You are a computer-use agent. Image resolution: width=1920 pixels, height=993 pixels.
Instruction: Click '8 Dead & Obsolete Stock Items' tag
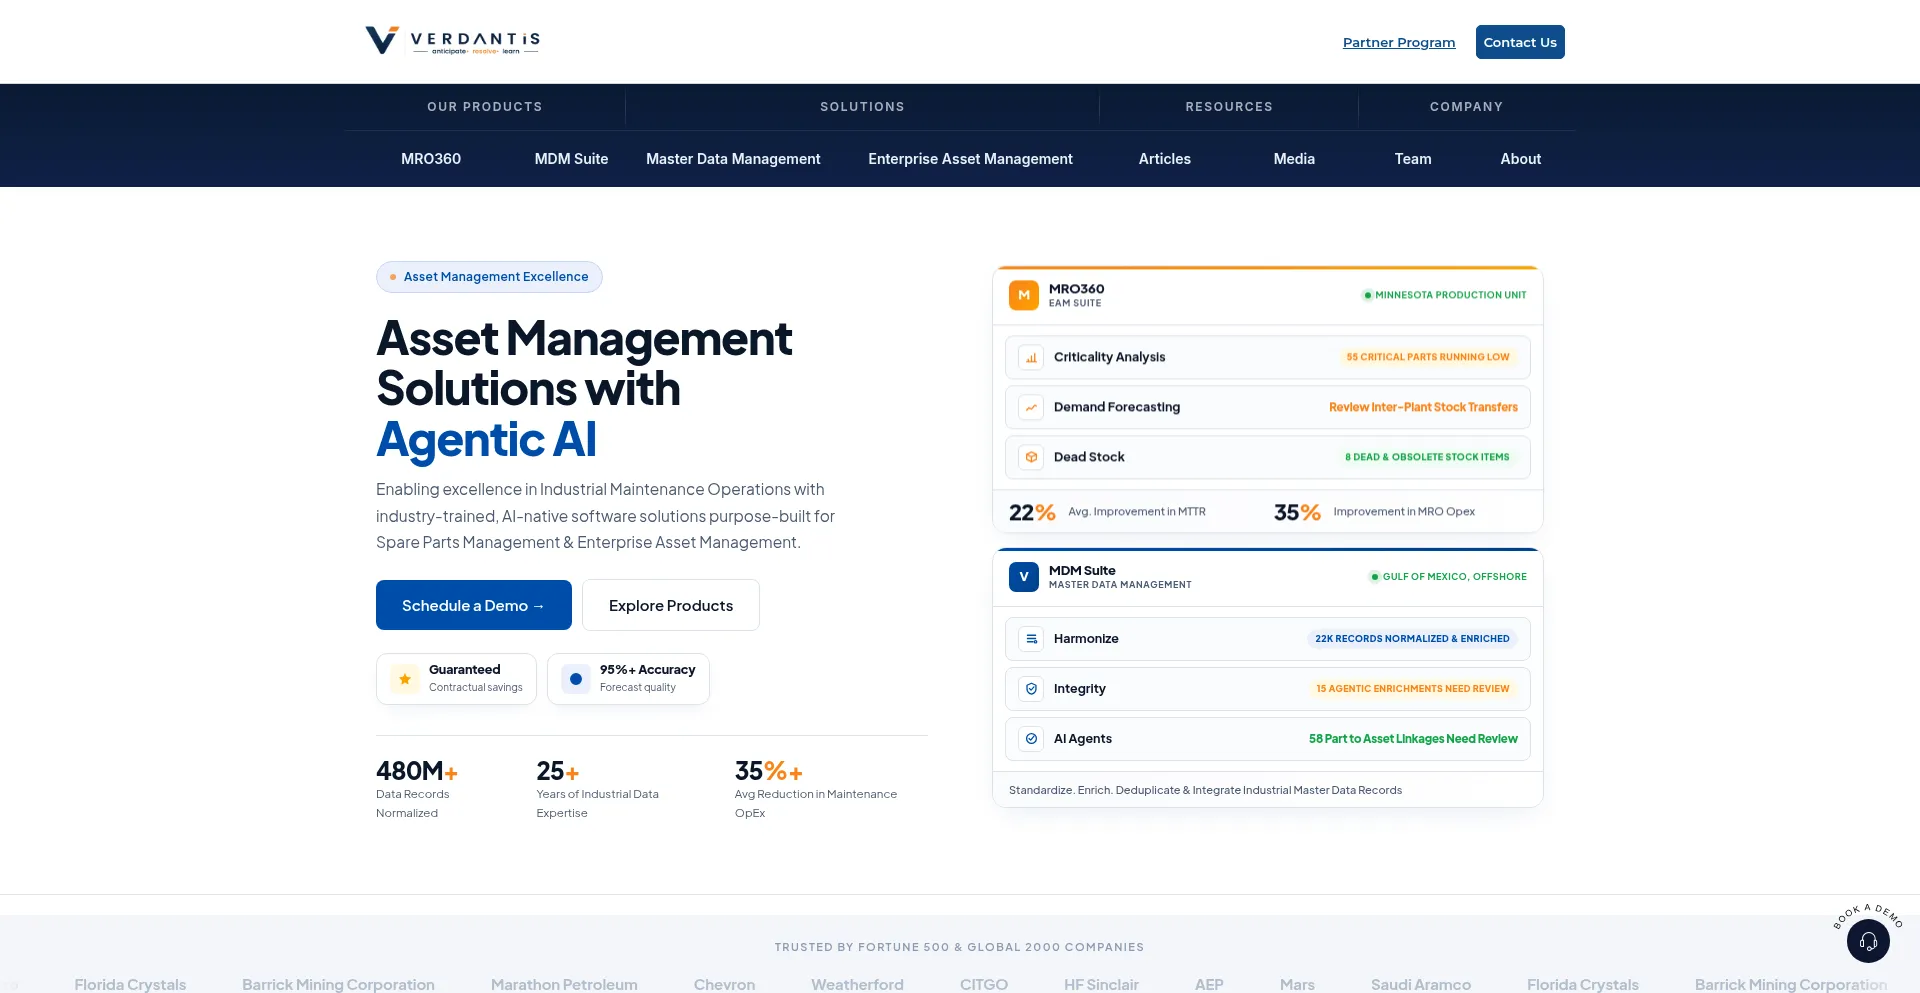[1427, 457]
